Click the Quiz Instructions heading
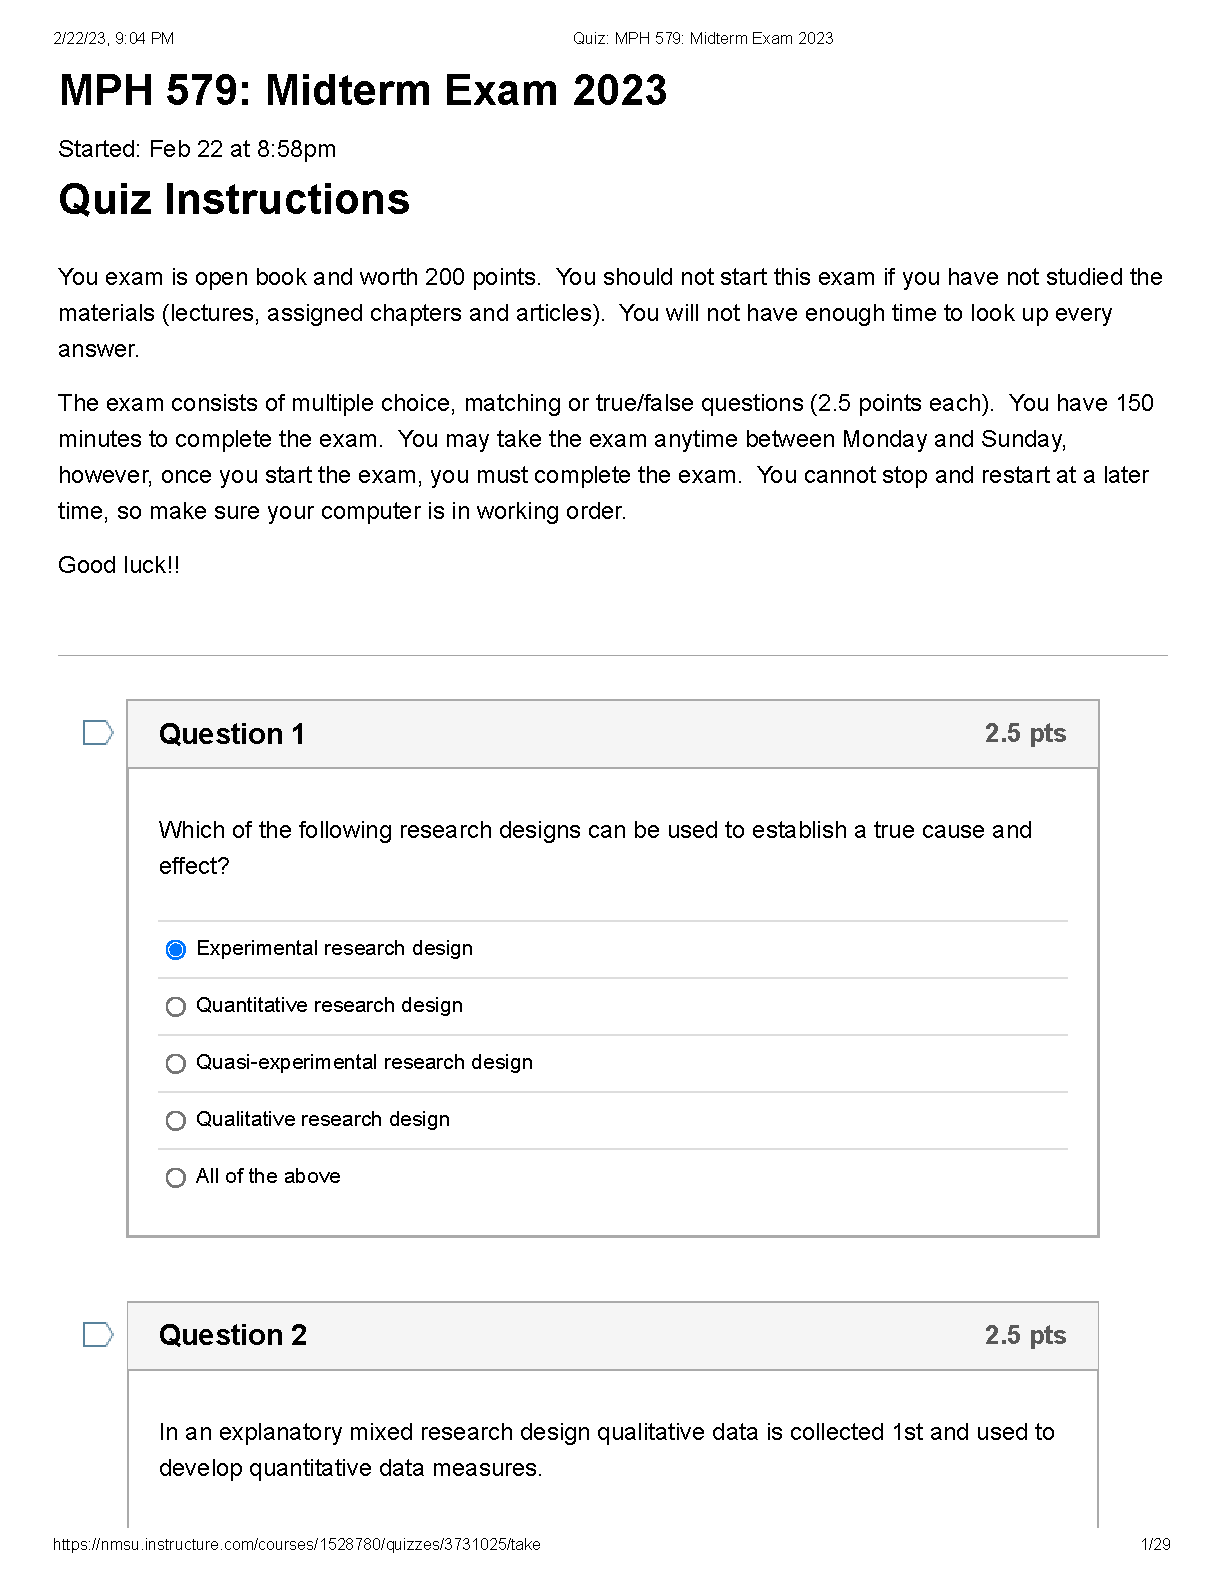This screenshot has height=1584, width=1224. [x=234, y=199]
